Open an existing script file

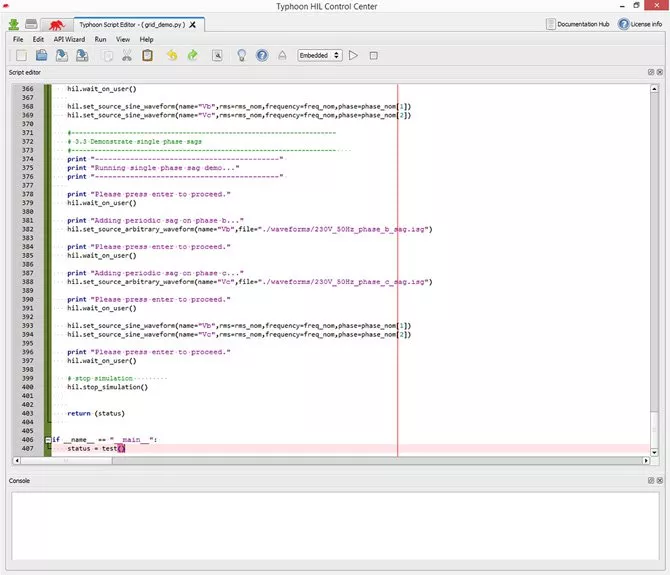coord(41,56)
